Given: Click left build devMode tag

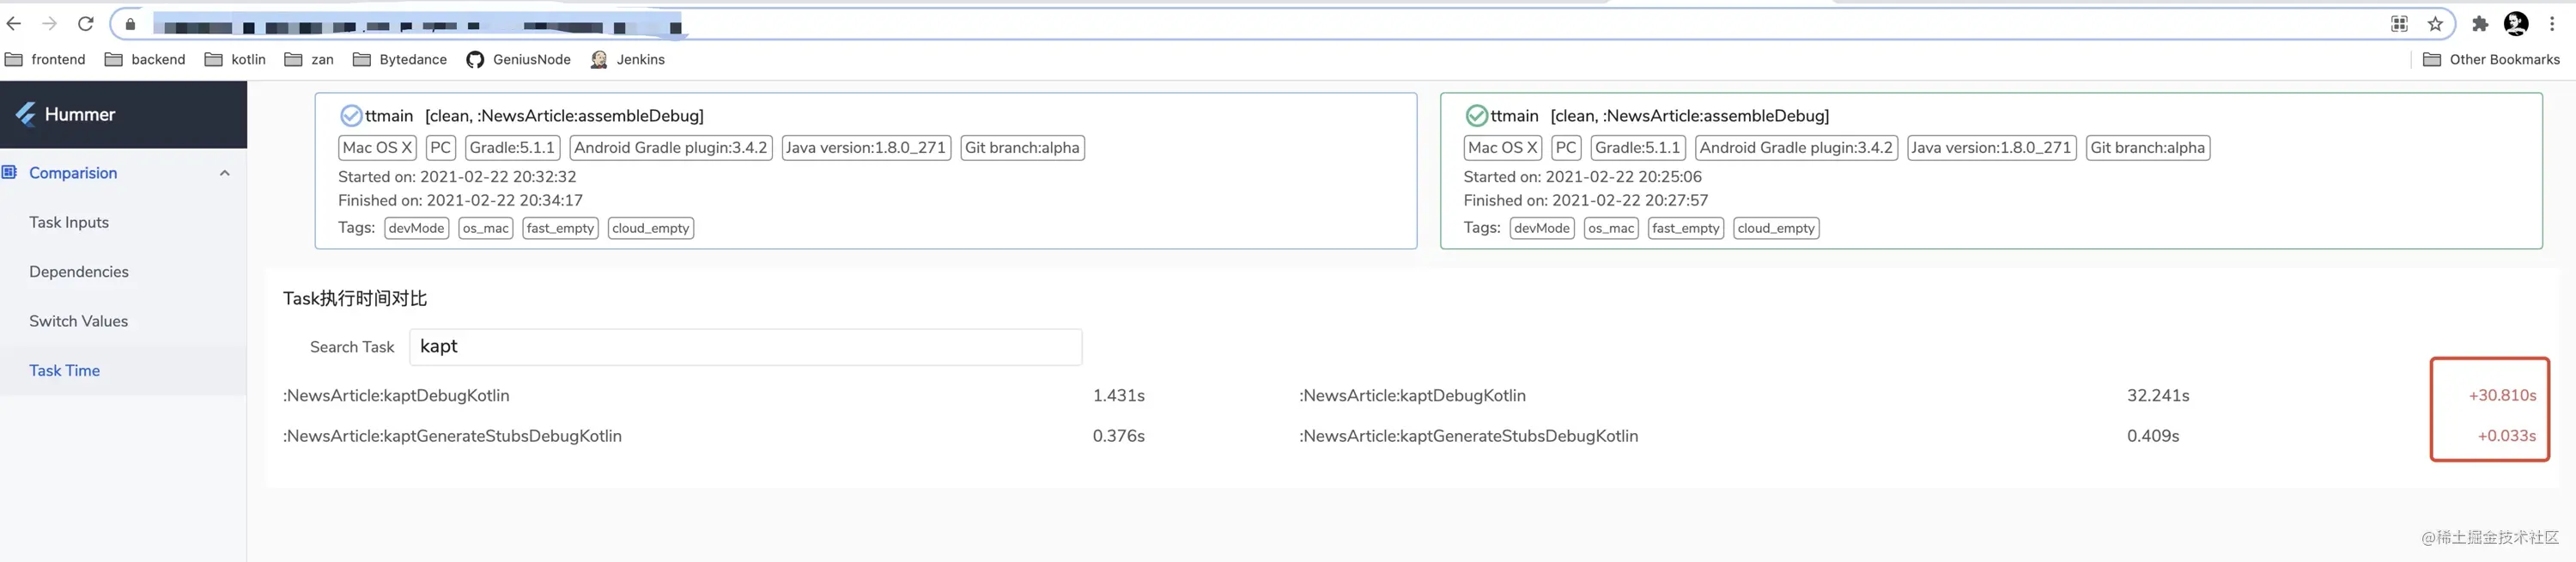Looking at the screenshot, I should 417,229.
